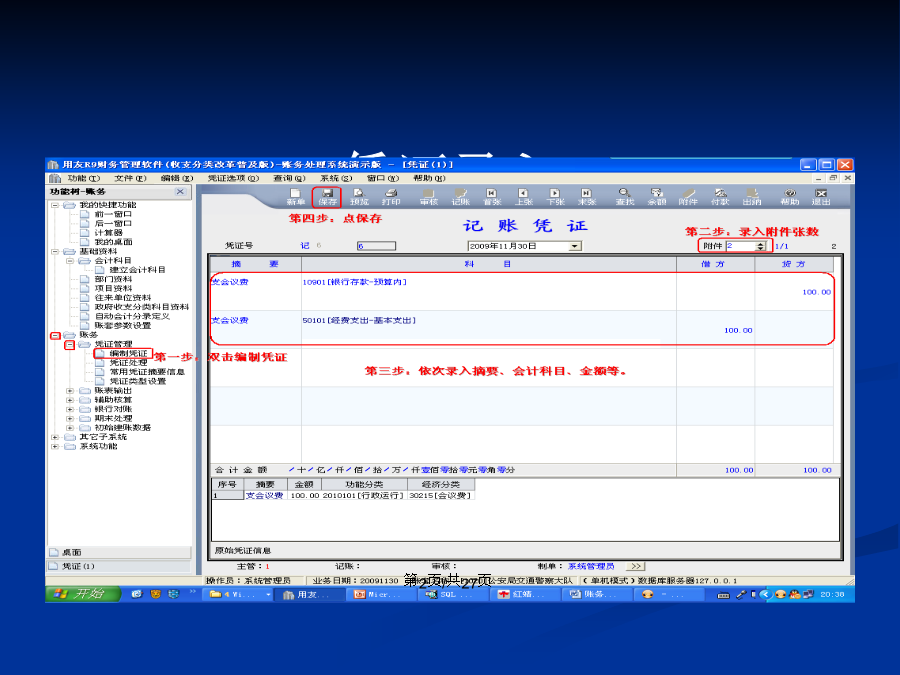Open 帮助 menu in menu bar
The image size is (900, 675).
coord(429,179)
